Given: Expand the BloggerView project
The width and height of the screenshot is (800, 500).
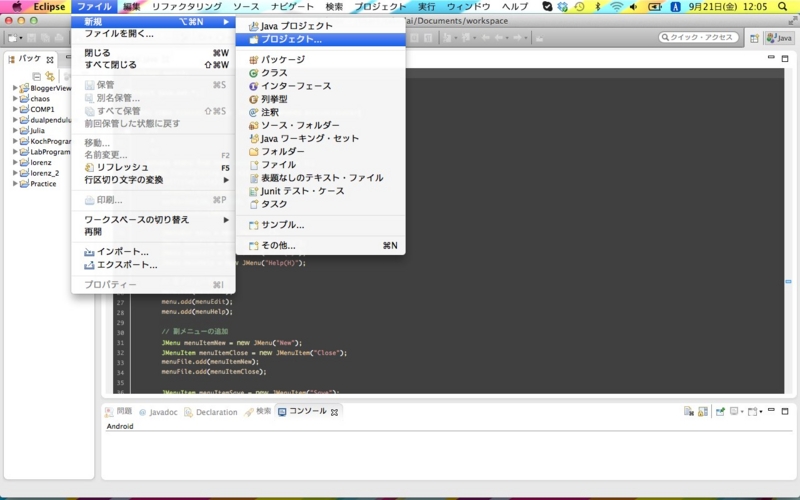Looking at the screenshot, I should coord(15,88).
